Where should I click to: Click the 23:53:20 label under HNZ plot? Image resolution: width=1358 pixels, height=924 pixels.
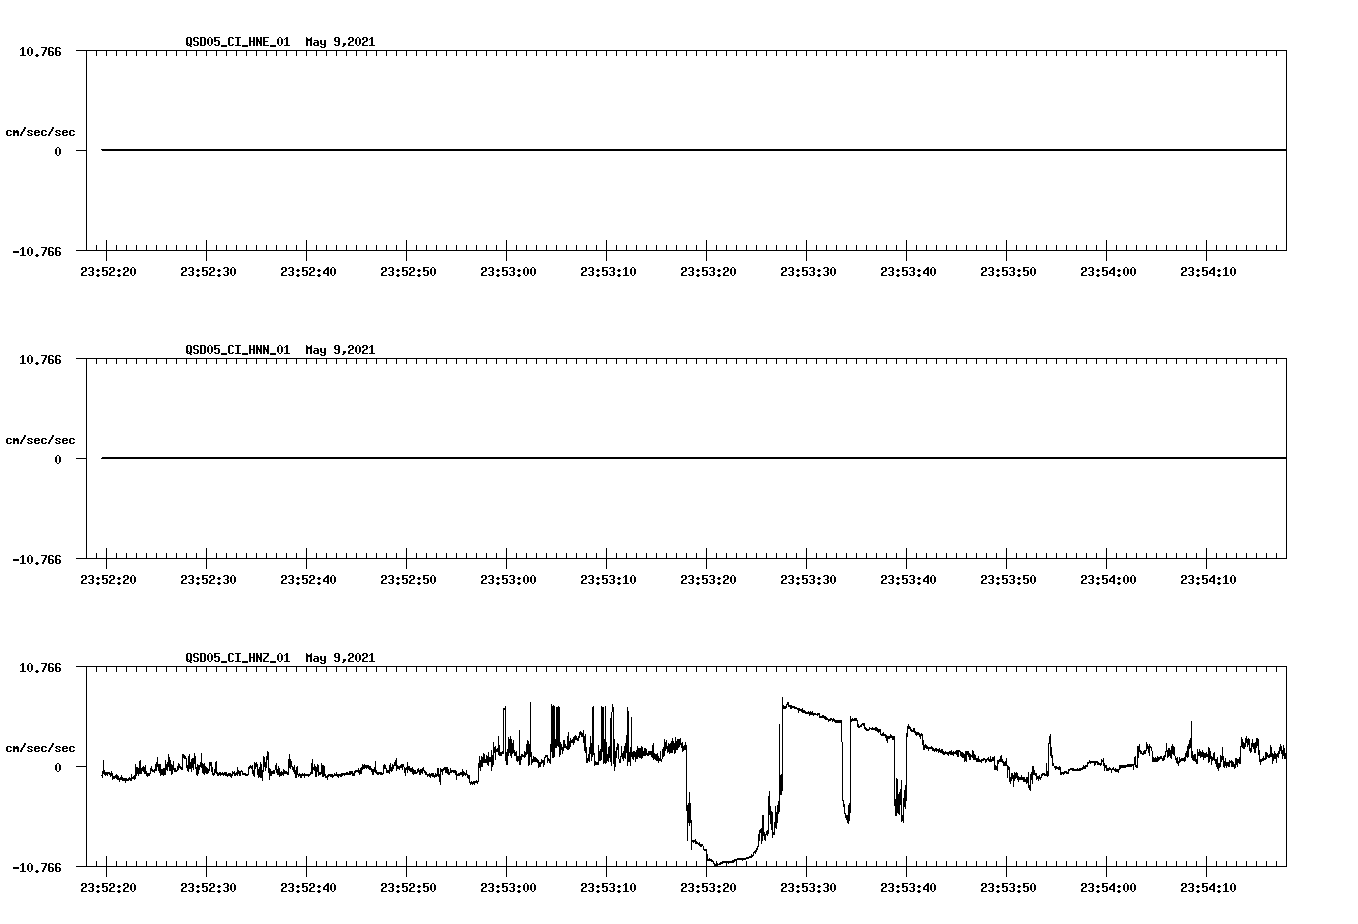(708, 888)
